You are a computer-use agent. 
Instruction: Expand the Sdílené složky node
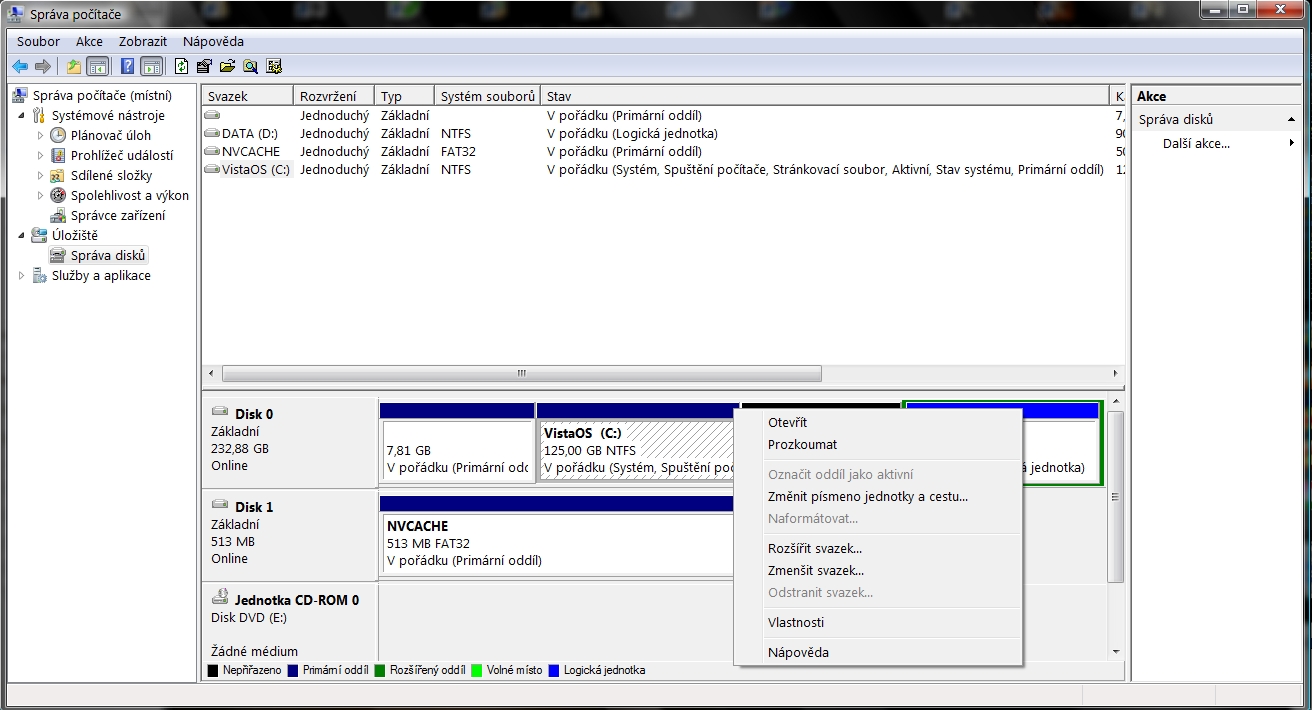pyautogui.click(x=41, y=175)
